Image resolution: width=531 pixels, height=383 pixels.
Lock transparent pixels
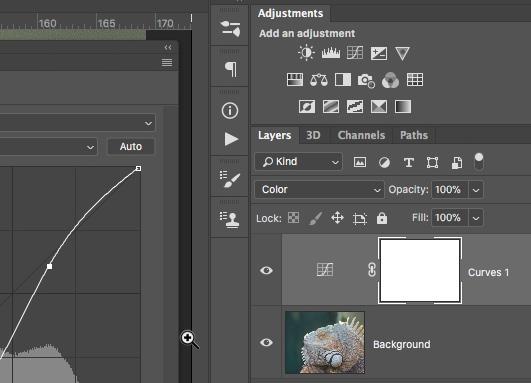pyautogui.click(x=293, y=218)
